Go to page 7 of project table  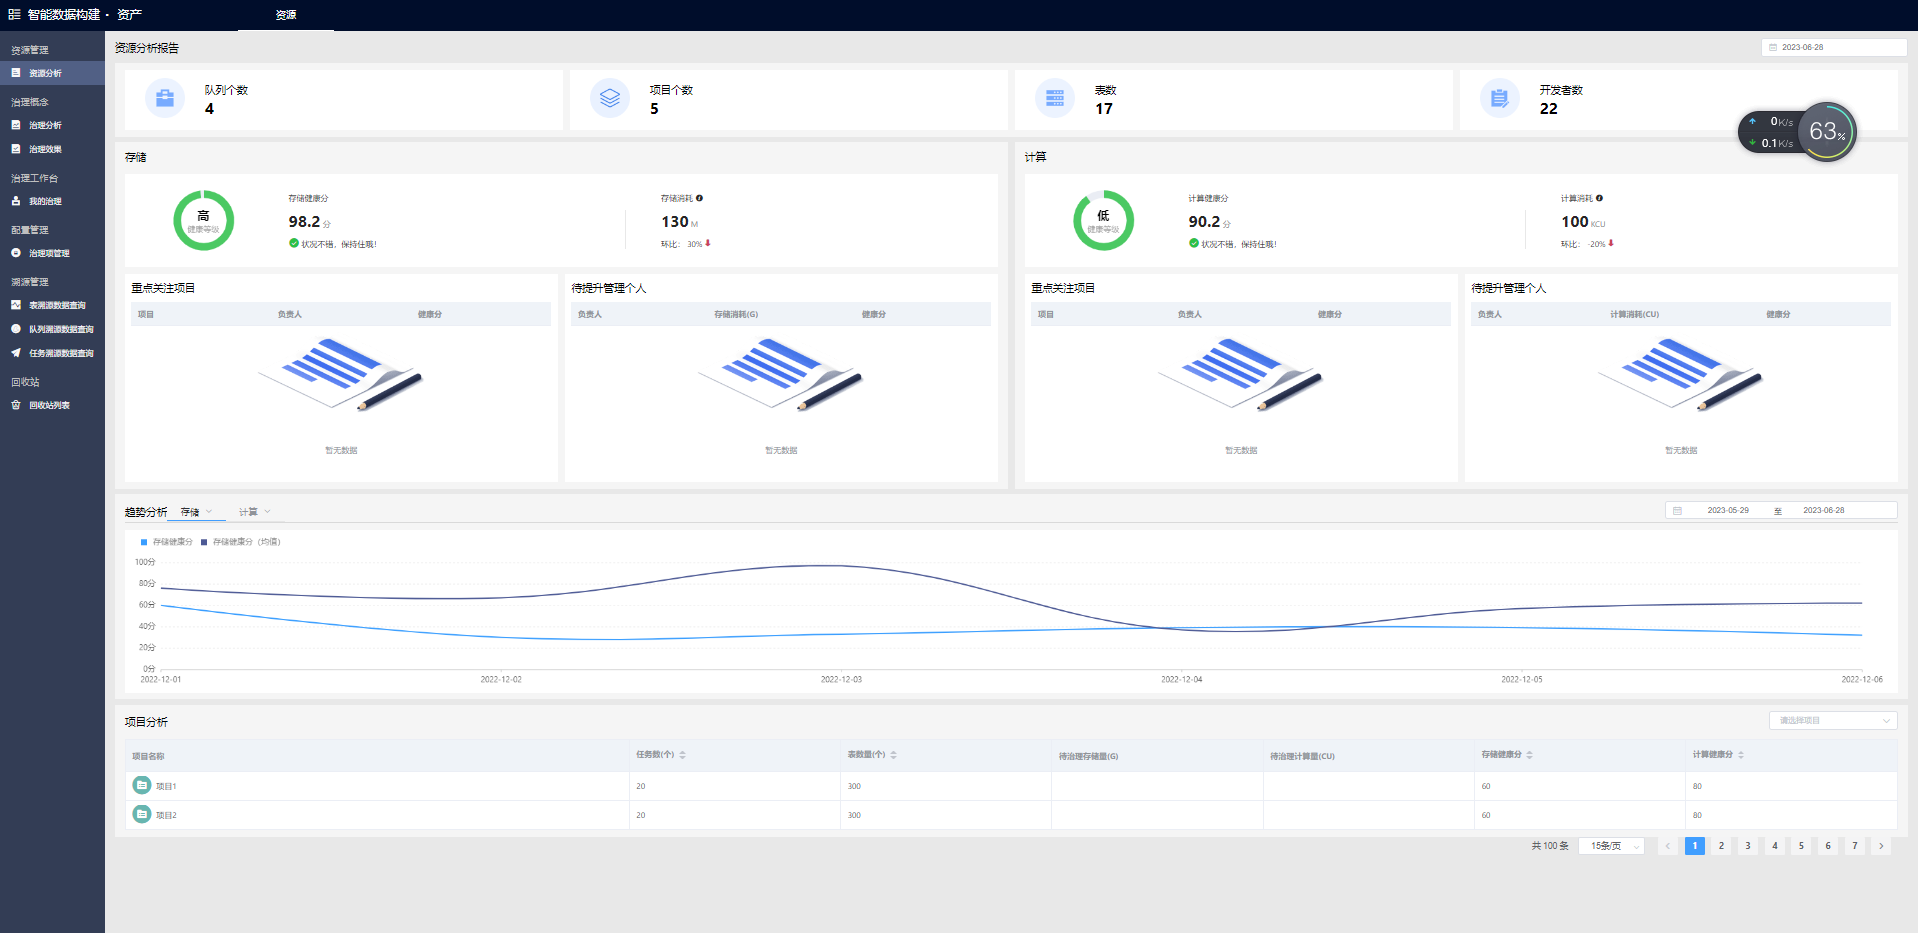(1855, 846)
